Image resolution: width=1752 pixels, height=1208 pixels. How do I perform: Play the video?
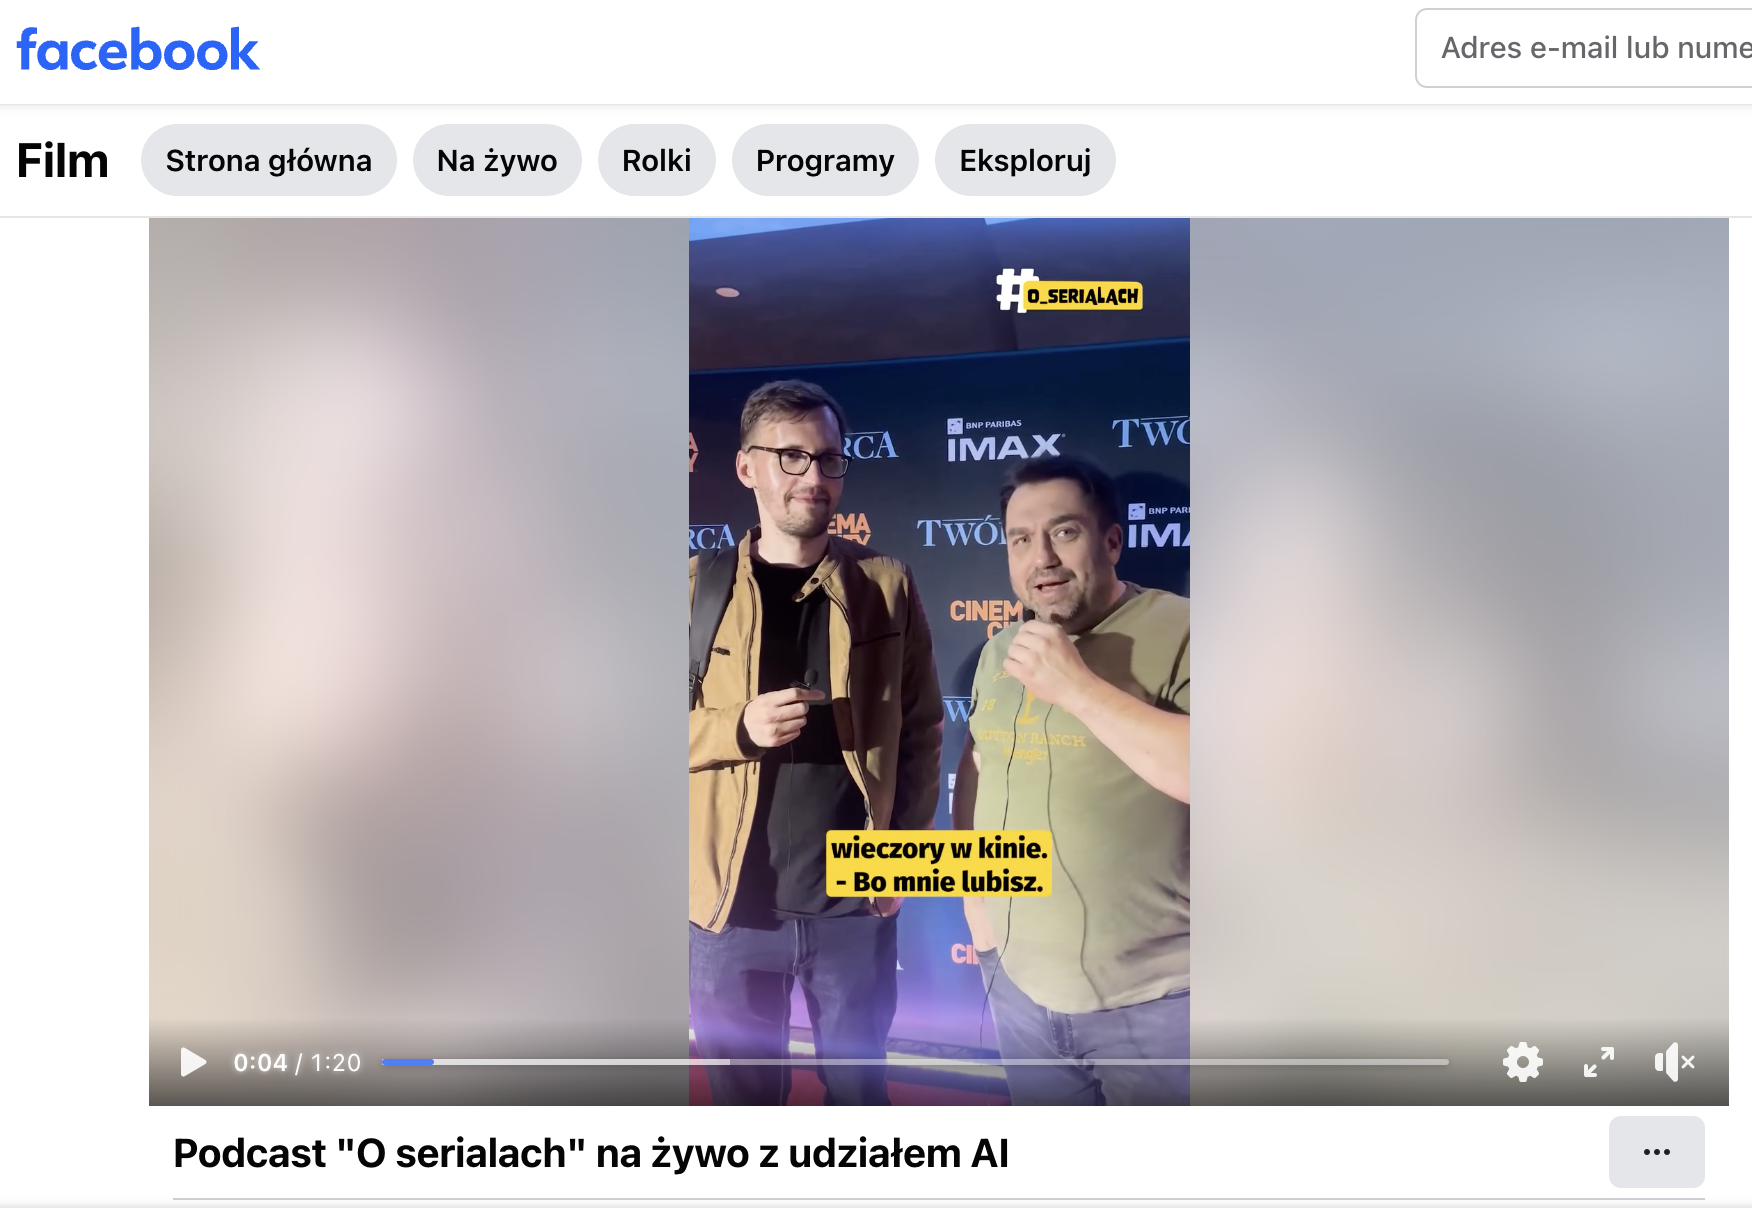pyautogui.click(x=193, y=1062)
